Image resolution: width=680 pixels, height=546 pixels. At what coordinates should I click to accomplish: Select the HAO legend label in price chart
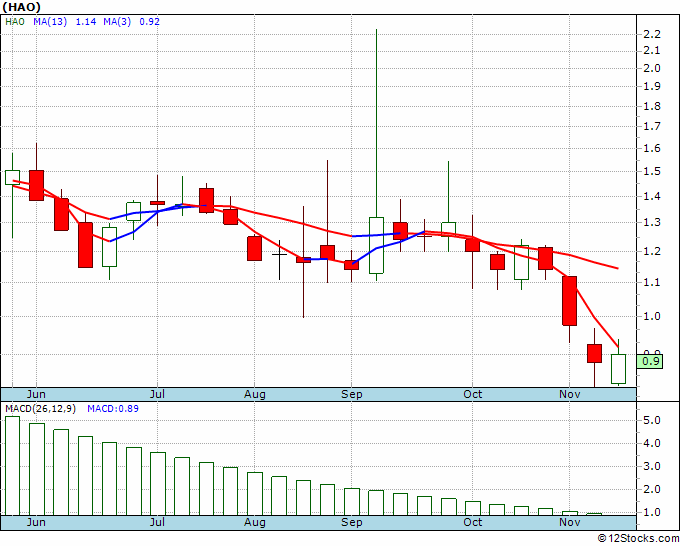click(15, 22)
